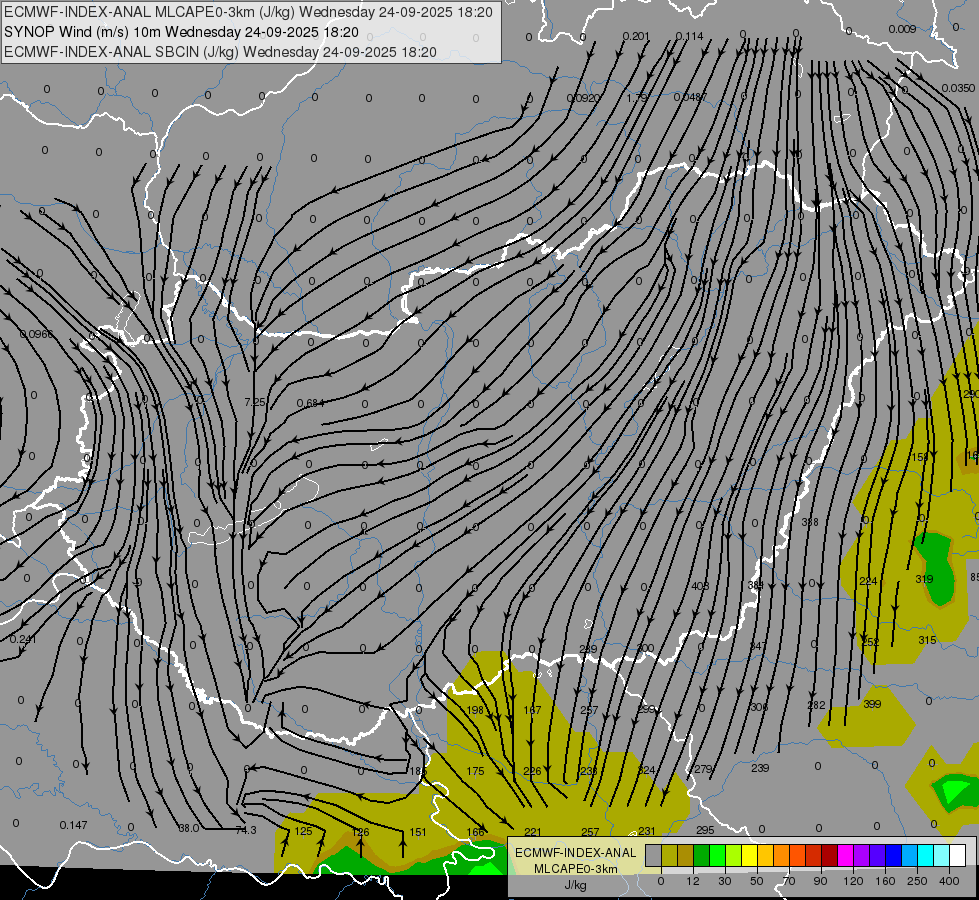The image size is (979, 900).
Task: Click the 0.684 data value on map
Action: (x=310, y=403)
